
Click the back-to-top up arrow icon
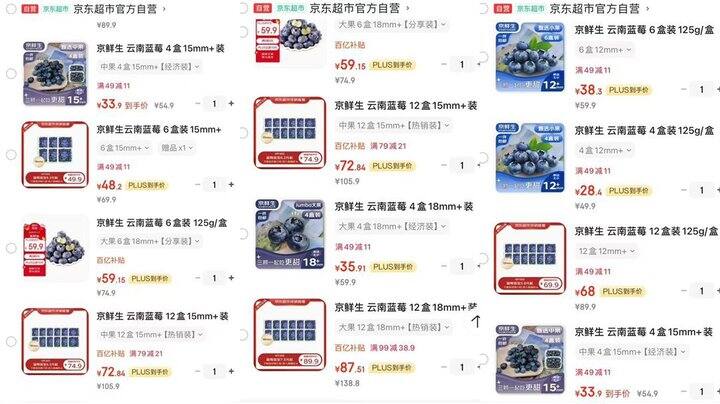(x=477, y=321)
